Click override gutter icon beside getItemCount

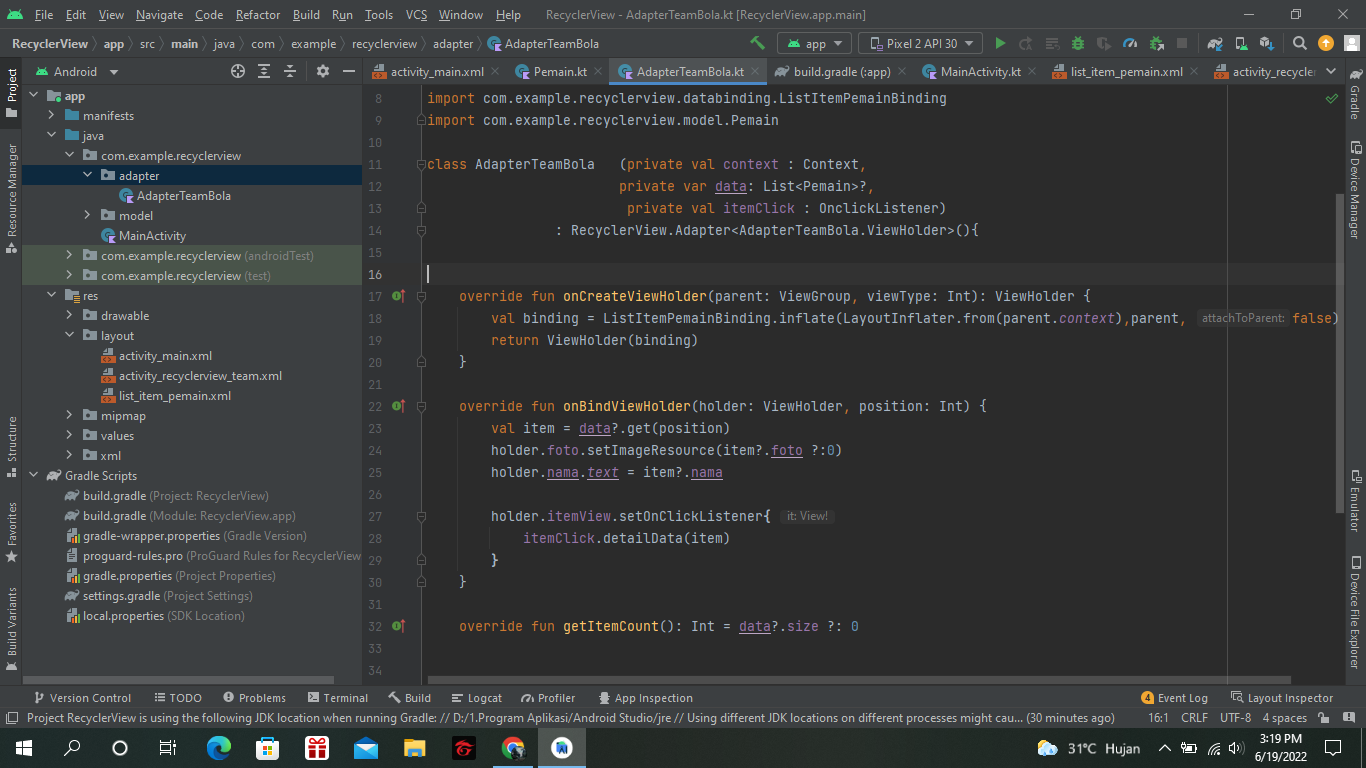tap(398, 626)
